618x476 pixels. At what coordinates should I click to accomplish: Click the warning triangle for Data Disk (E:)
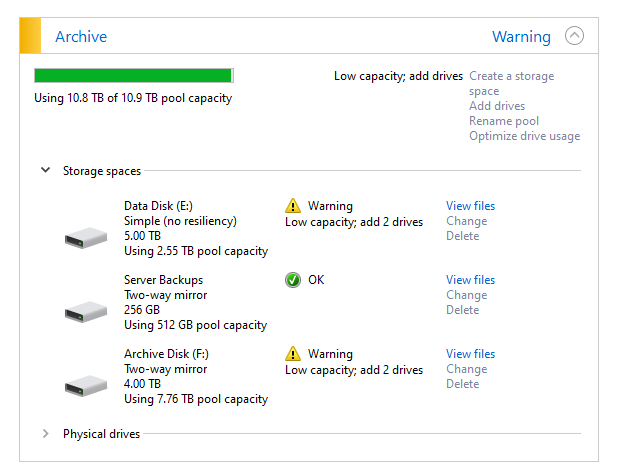point(293,206)
